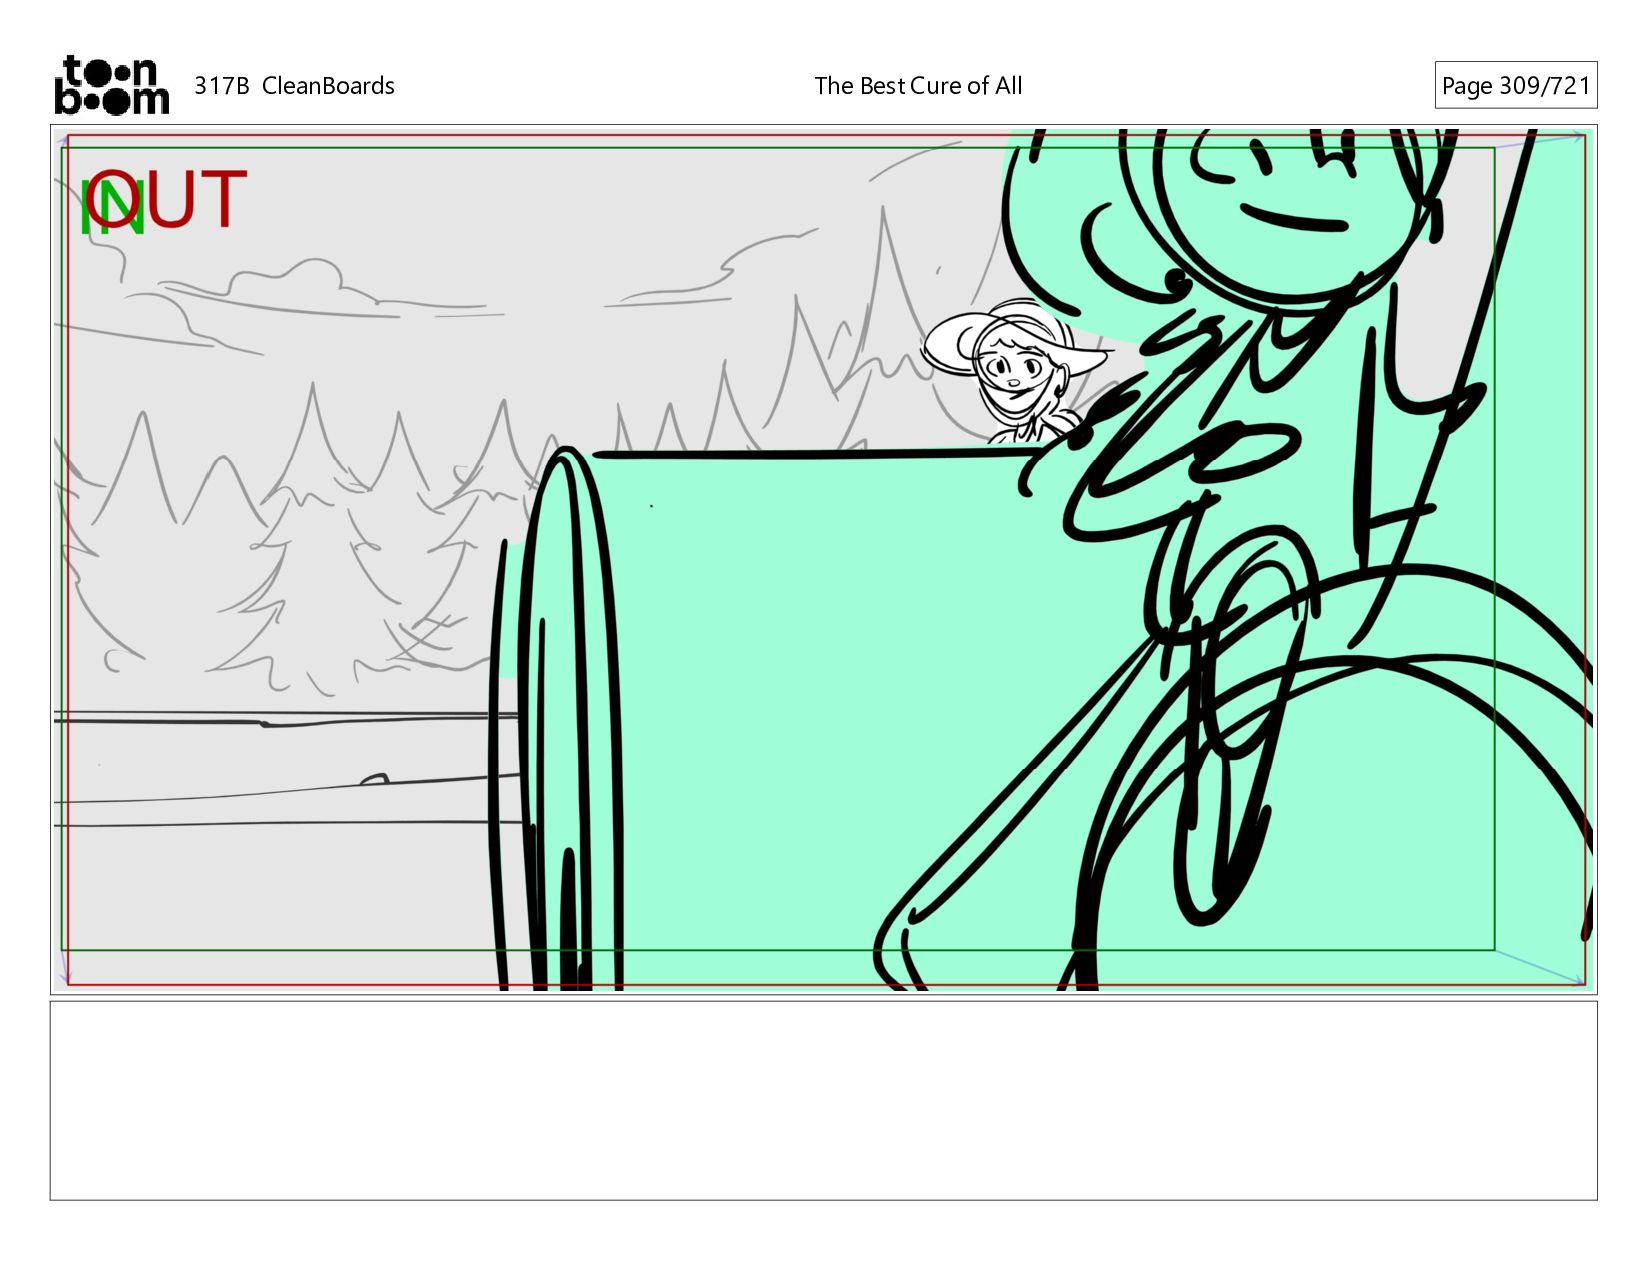Click the Toon Boom logo
The height and width of the screenshot is (1275, 1650).
(111, 85)
